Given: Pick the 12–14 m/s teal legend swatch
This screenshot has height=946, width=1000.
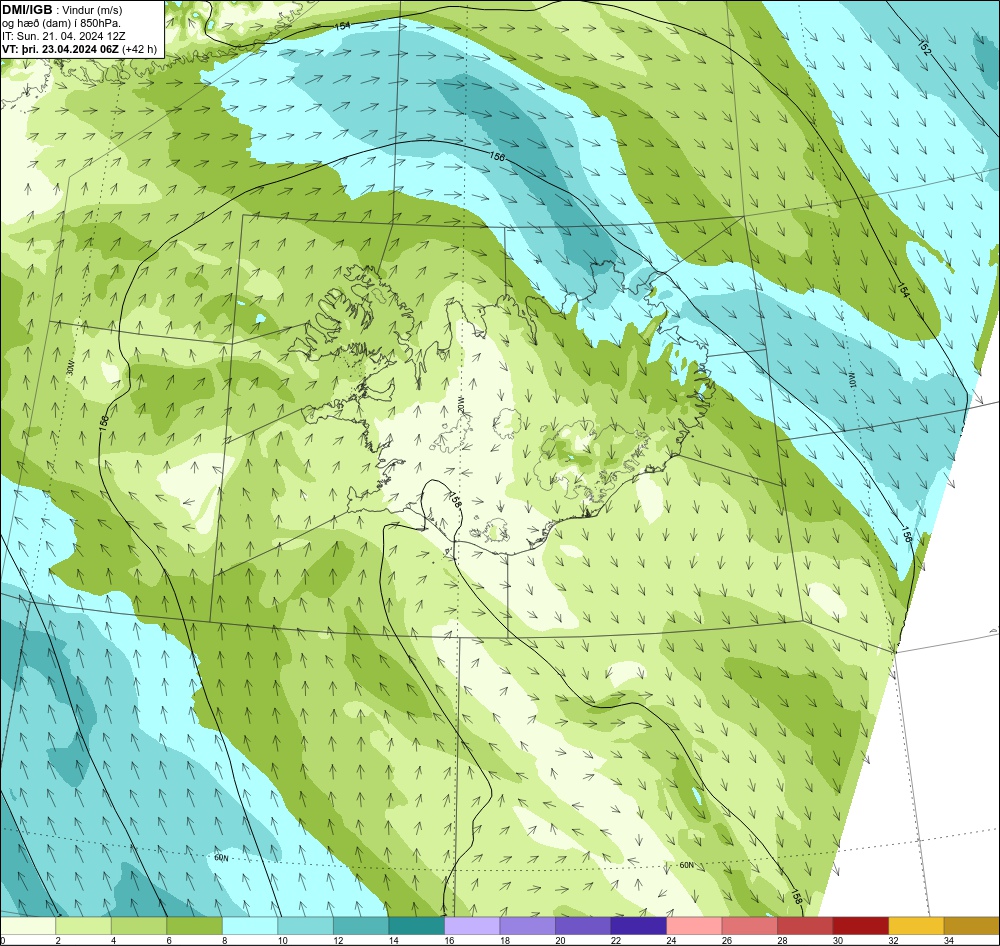Looking at the screenshot, I should pyautogui.click(x=361, y=926).
